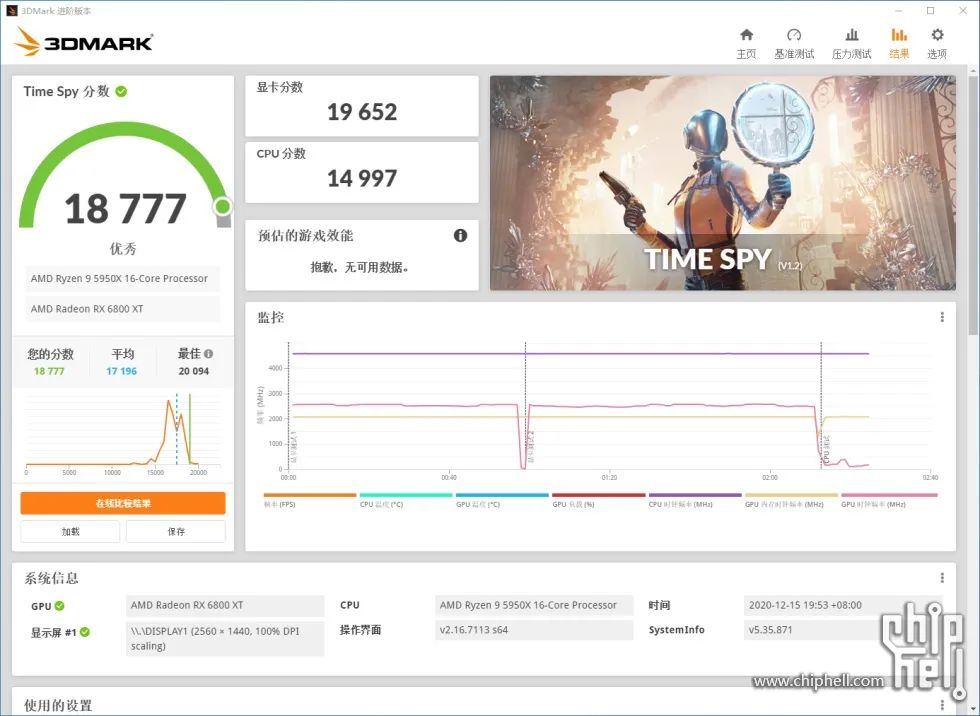
Task: Click CPU field AMD Ryzen 9 5950X
Action: (534, 605)
